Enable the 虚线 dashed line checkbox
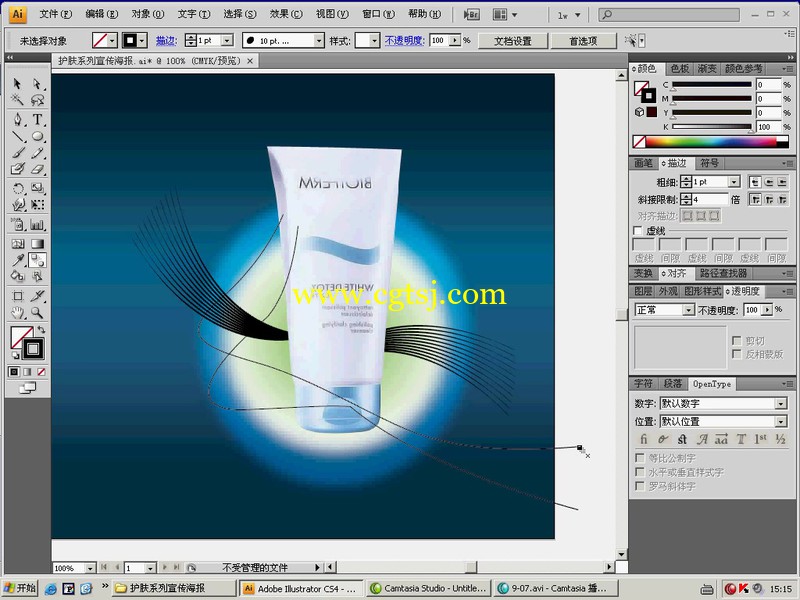The image size is (800, 600). [x=637, y=230]
